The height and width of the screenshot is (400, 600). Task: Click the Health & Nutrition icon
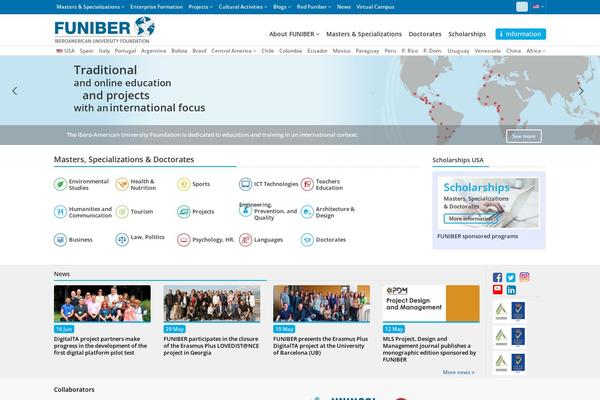122,184
